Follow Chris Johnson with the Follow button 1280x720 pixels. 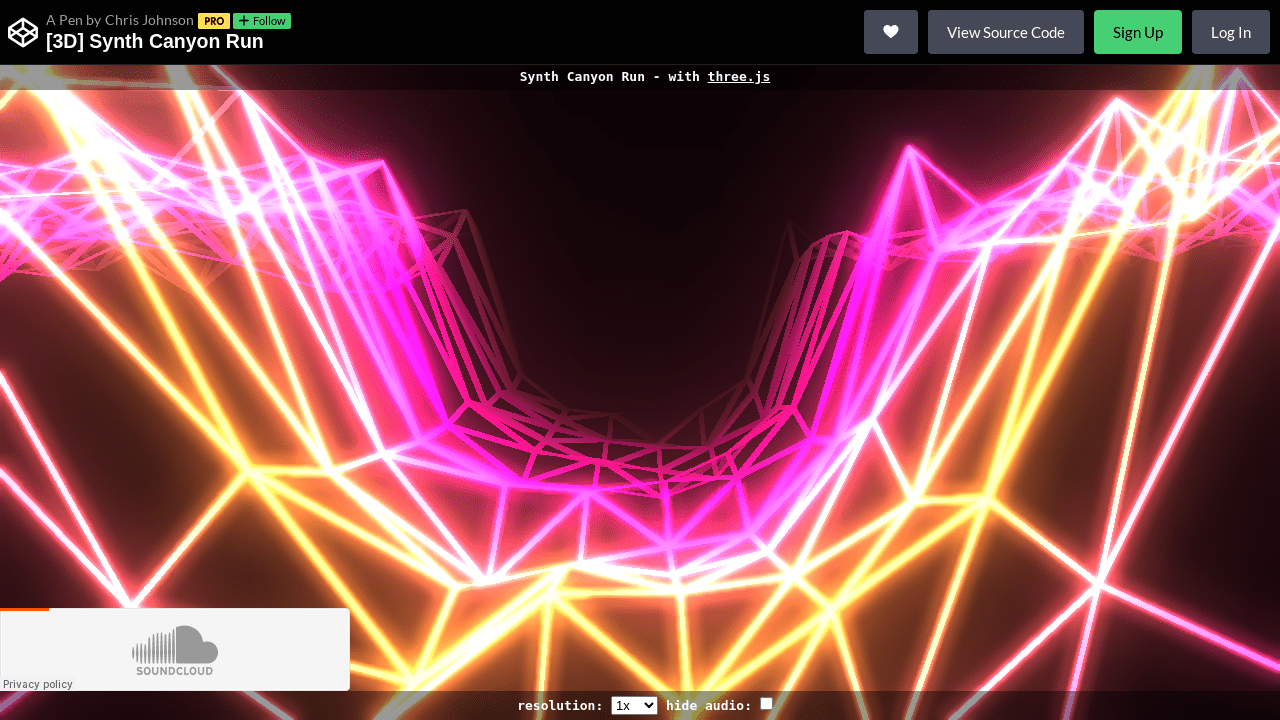point(262,21)
